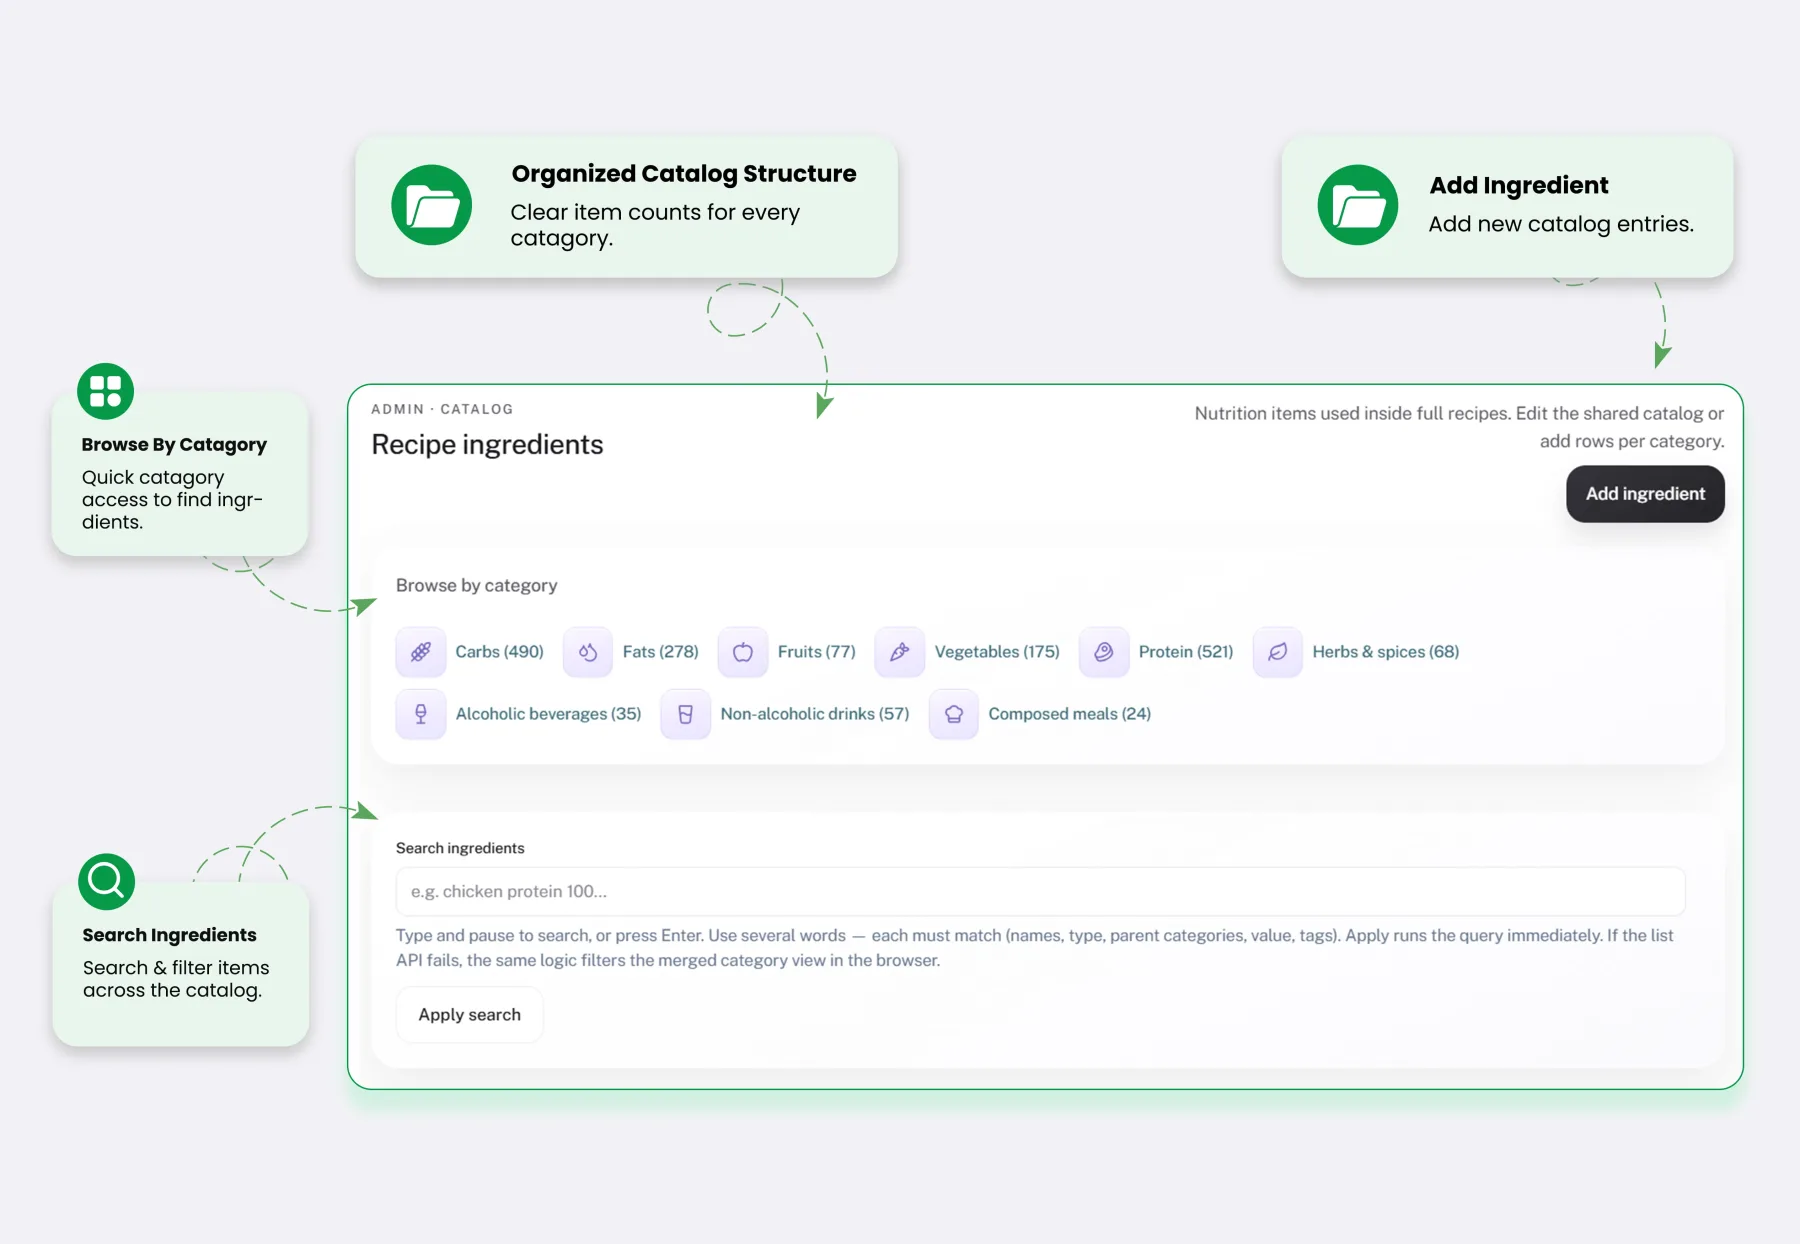Click the Recipe ingredients heading
Viewport: 1800px width, 1244px height.
tap(487, 444)
